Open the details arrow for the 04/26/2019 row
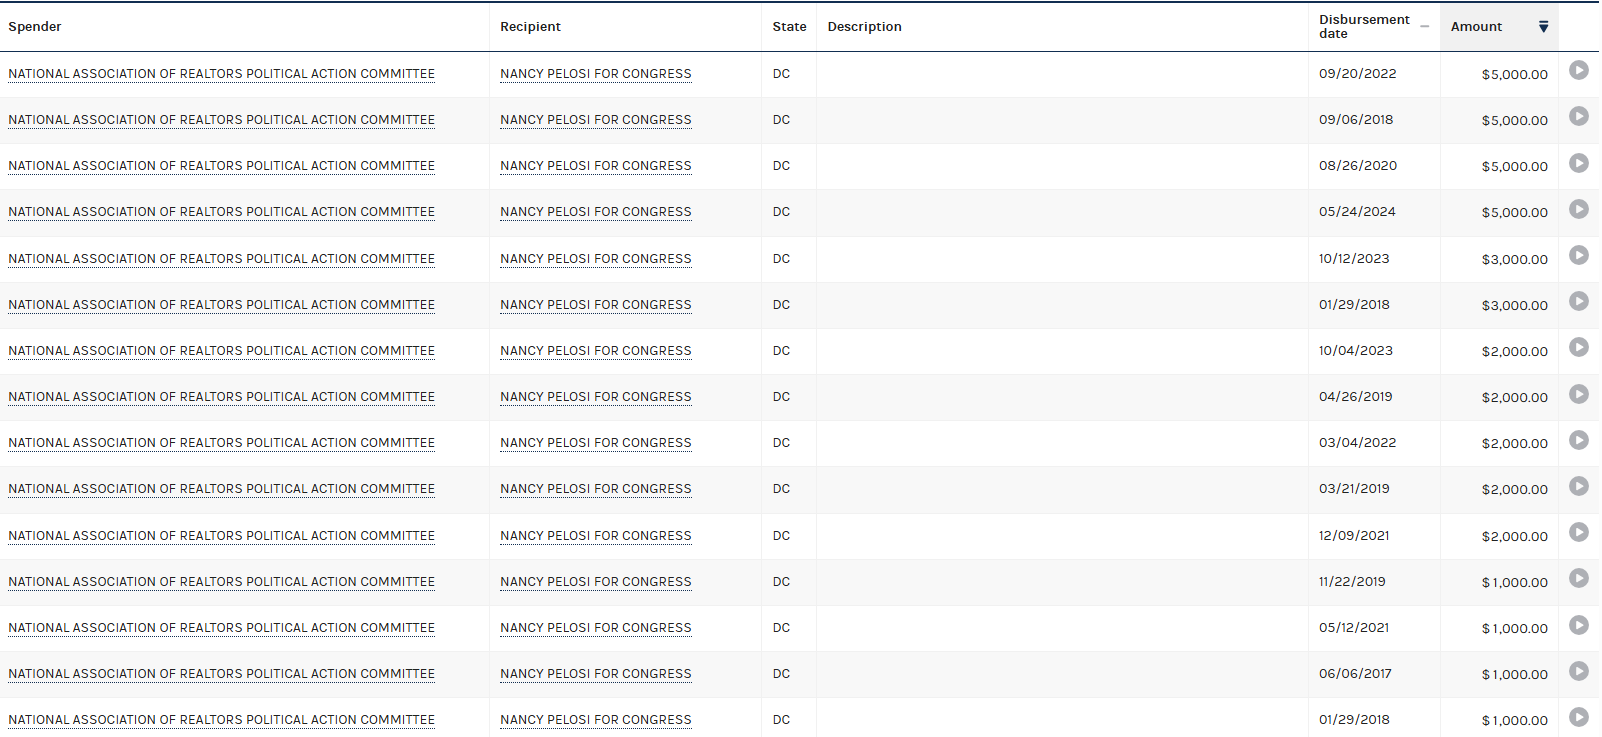 click(x=1578, y=394)
